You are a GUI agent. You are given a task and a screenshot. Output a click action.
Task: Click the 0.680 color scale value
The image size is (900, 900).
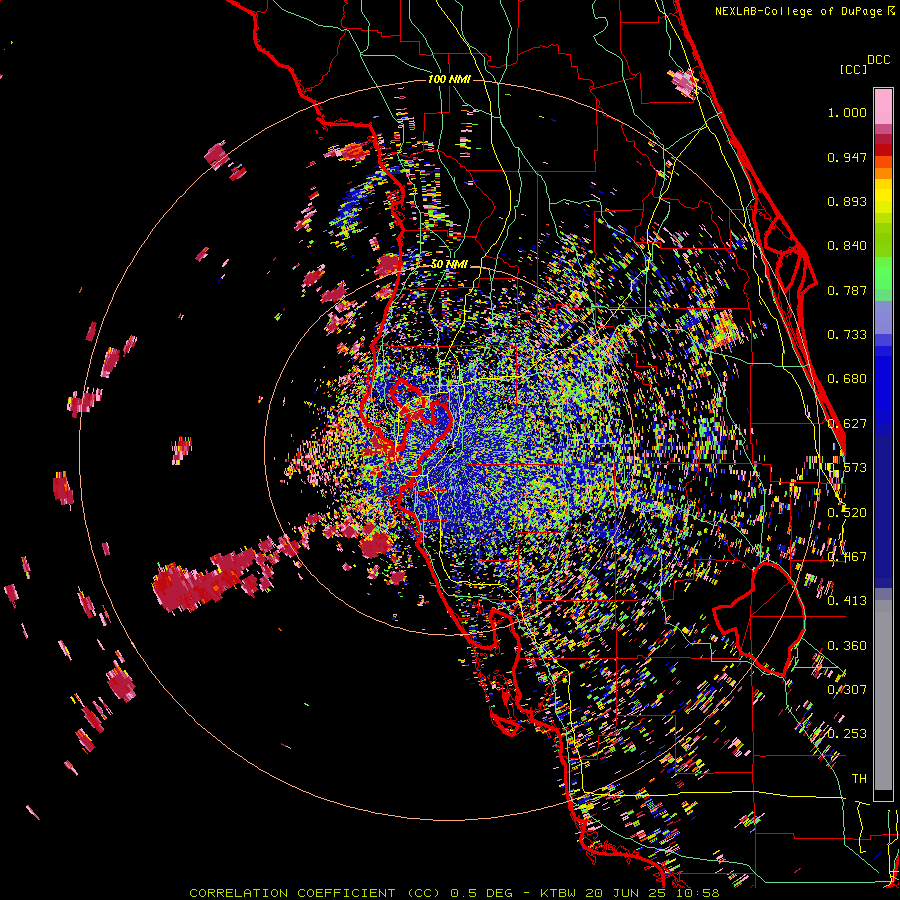tap(847, 379)
